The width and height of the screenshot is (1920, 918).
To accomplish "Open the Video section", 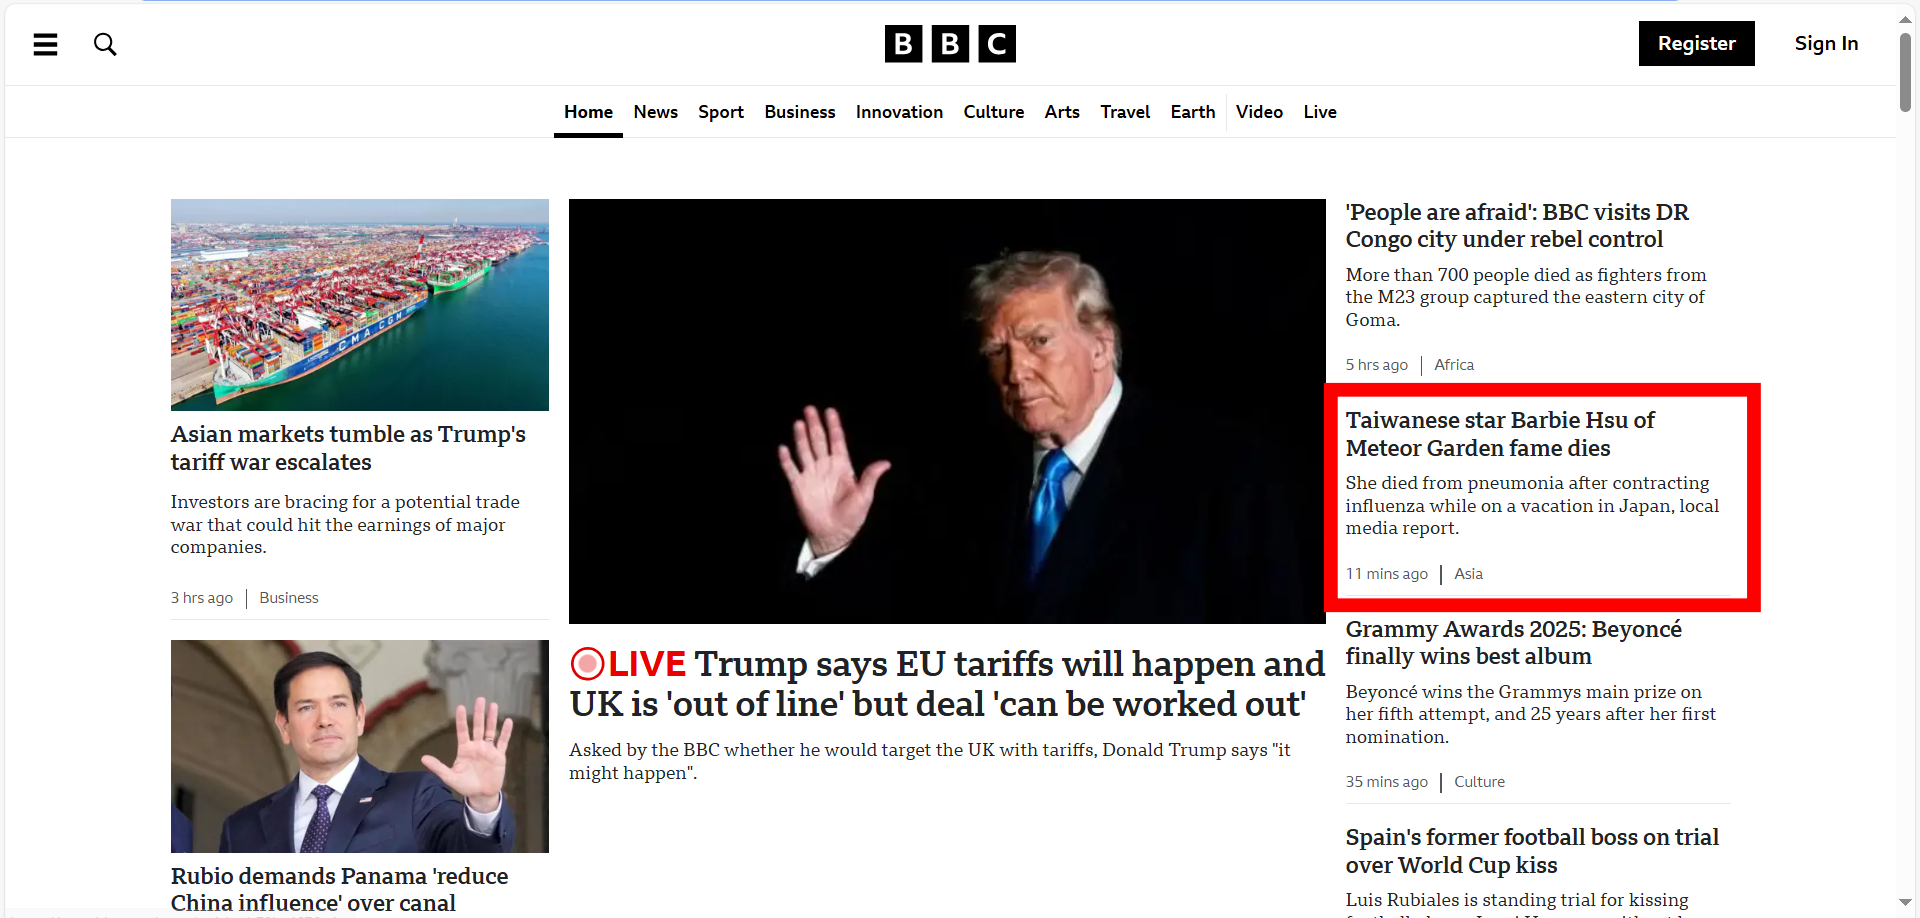I will pyautogui.click(x=1259, y=112).
